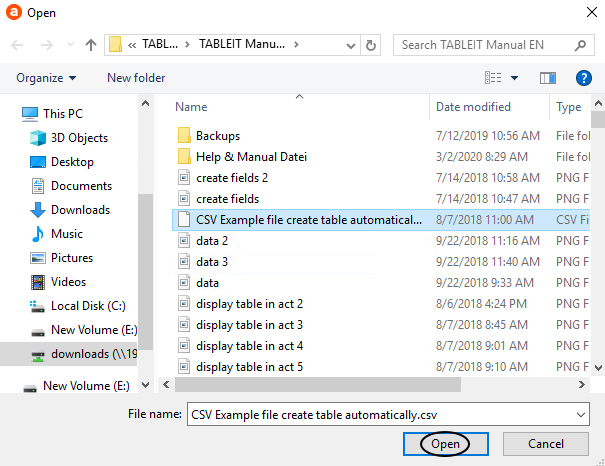Click the 7/12/2019 10:56 AM date cell

pos(488,136)
